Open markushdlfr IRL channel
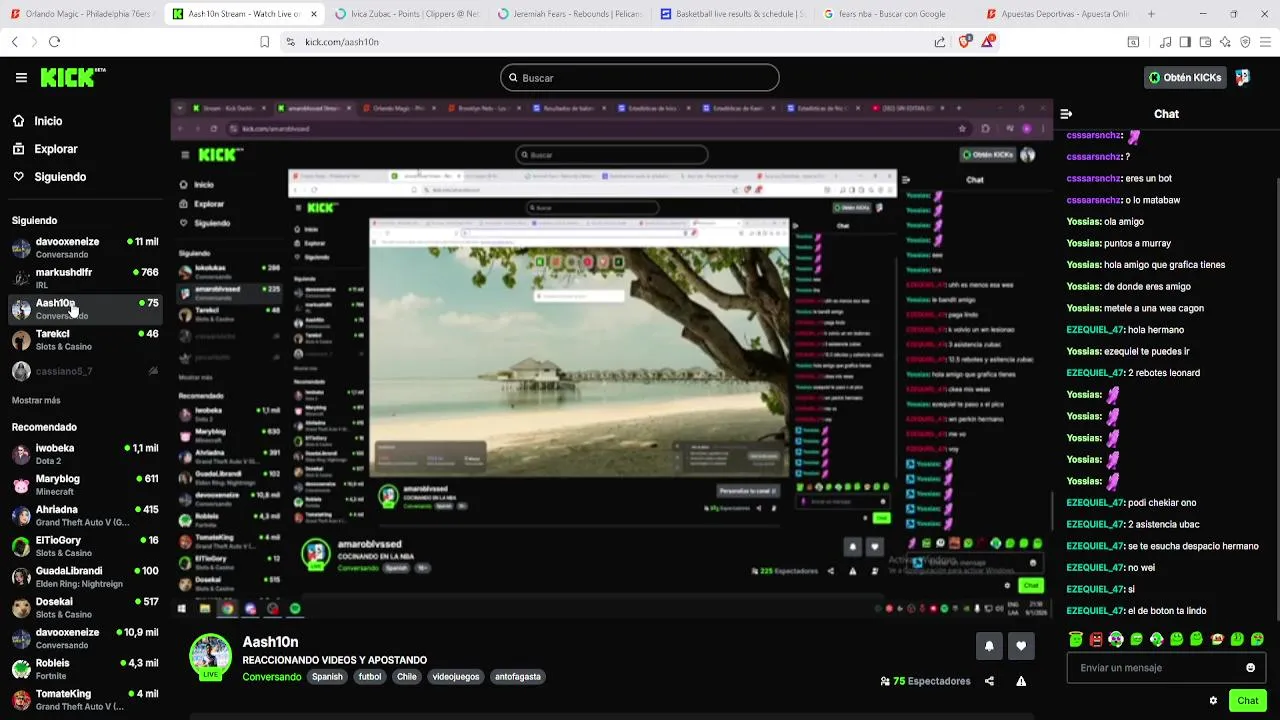The width and height of the screenshot is (1280, 720). tap(84, 278)
